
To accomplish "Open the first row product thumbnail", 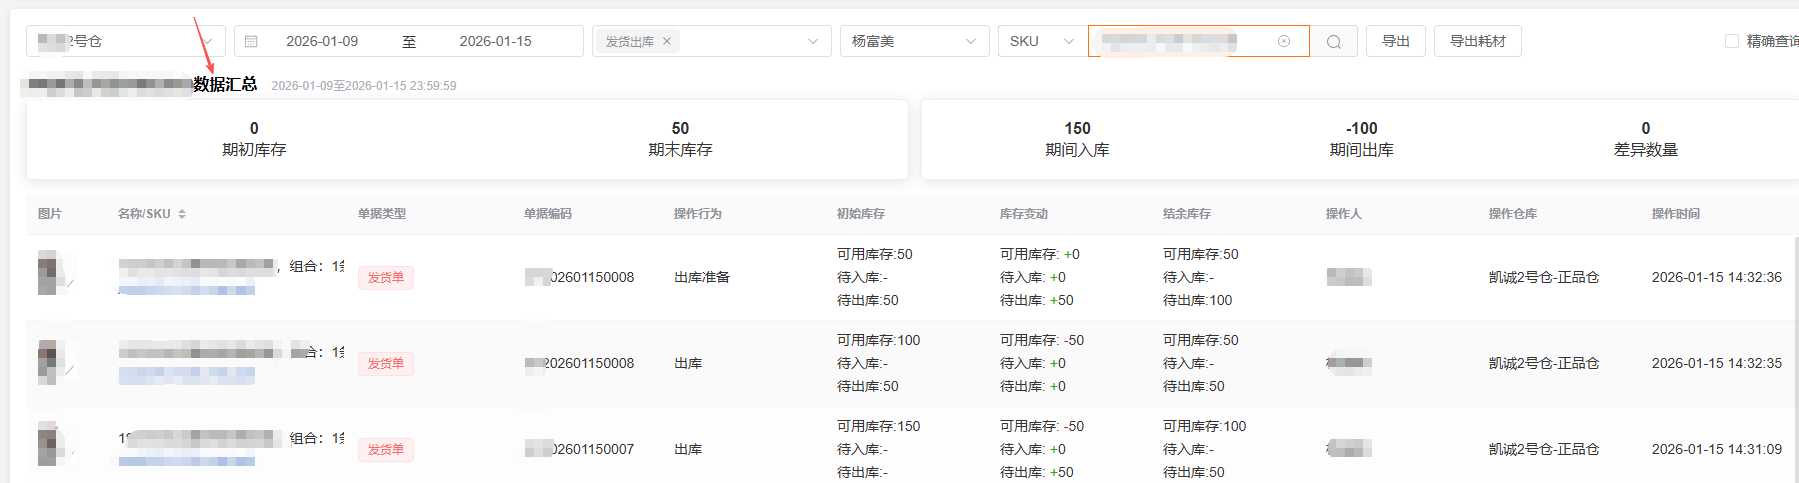I will (52, 273).
